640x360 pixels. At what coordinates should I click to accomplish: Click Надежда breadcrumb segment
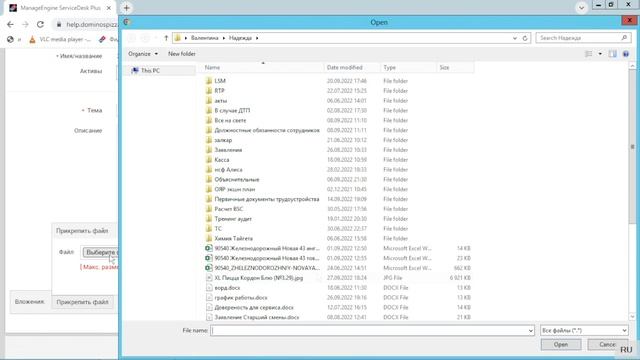(x=240, y=38)
